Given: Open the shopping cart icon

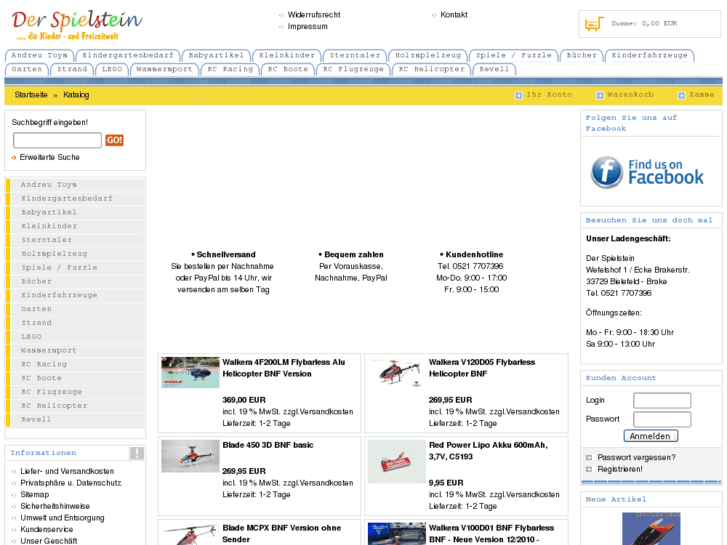Looking at the screenshot, I should (x=594, y=23).
